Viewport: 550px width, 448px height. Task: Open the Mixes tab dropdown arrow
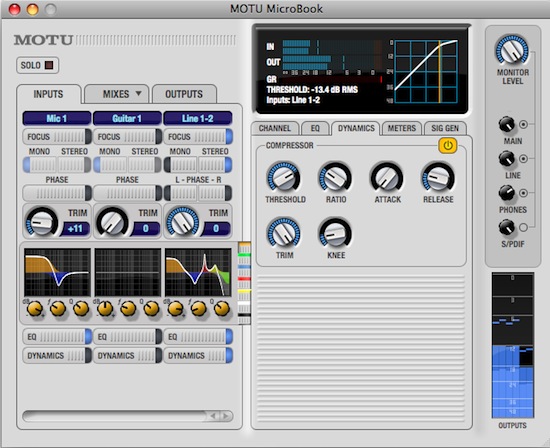pos(138,93)
